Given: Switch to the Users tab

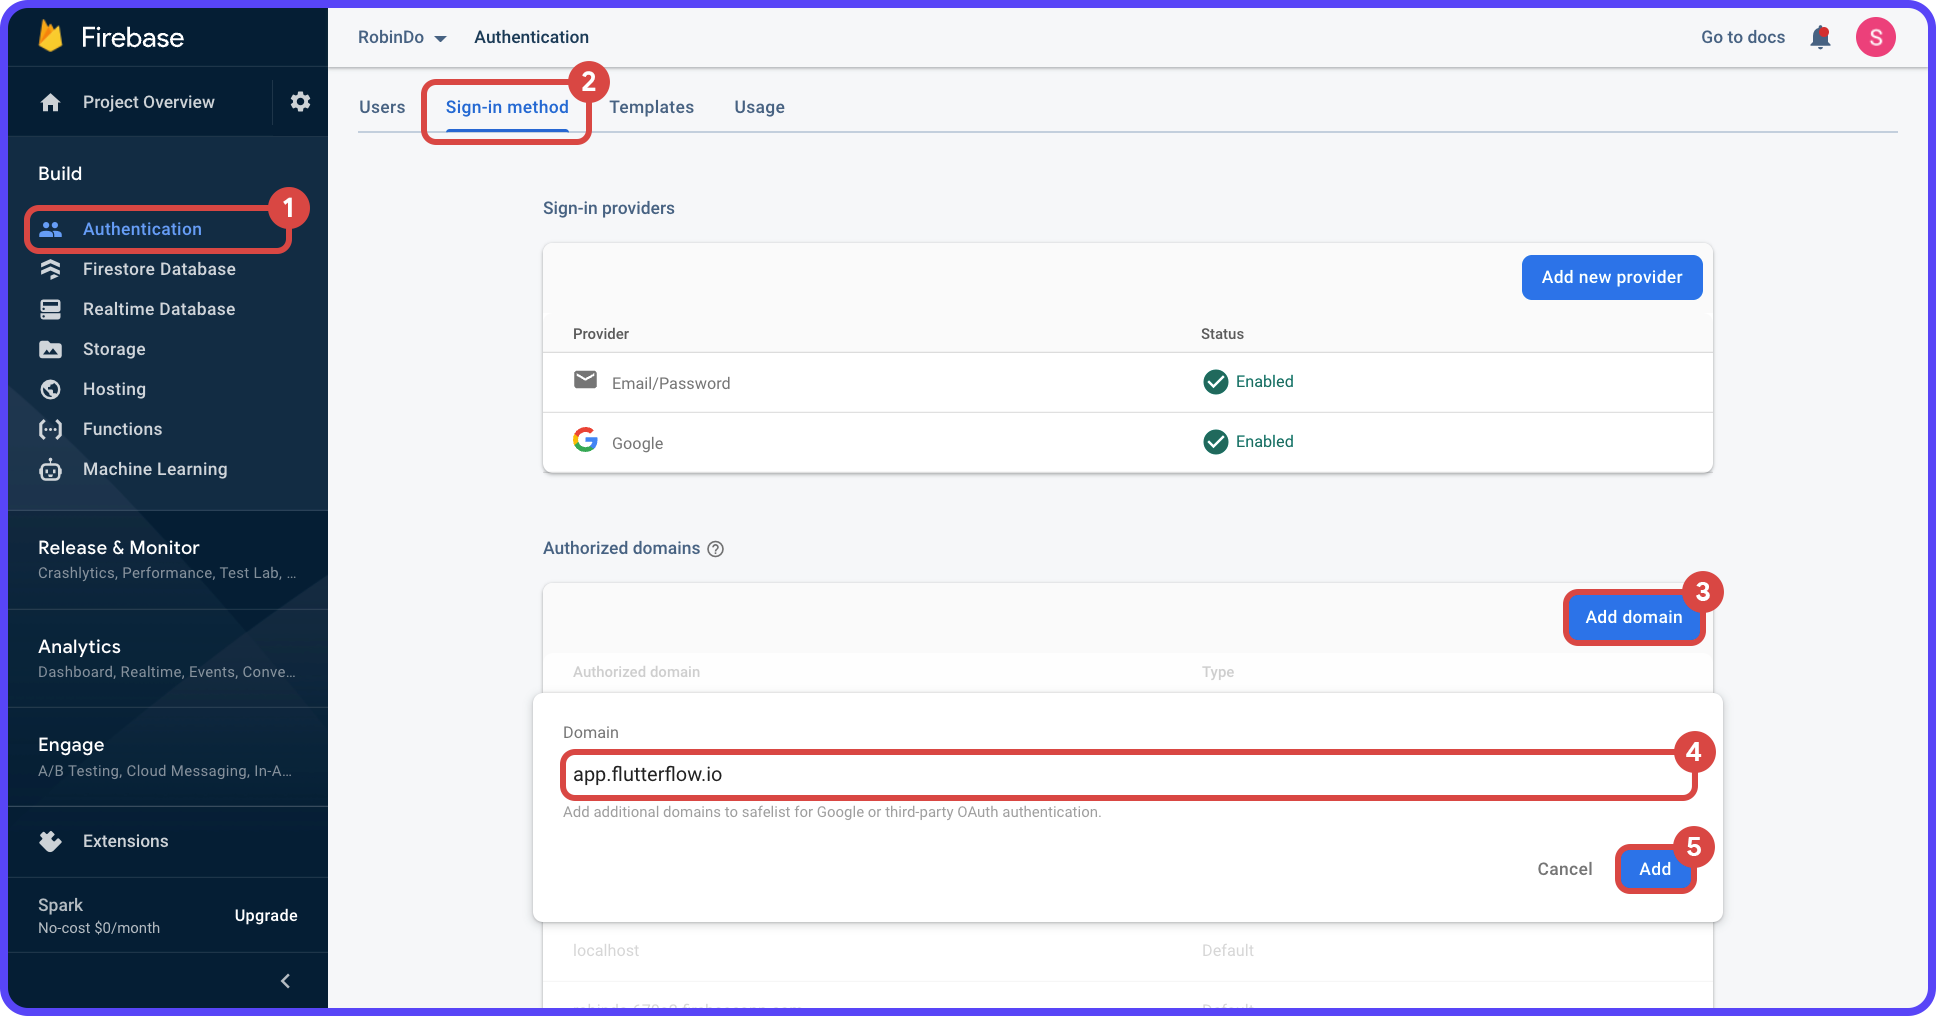Looking at the screenshot, I should (x=382, y=106).
